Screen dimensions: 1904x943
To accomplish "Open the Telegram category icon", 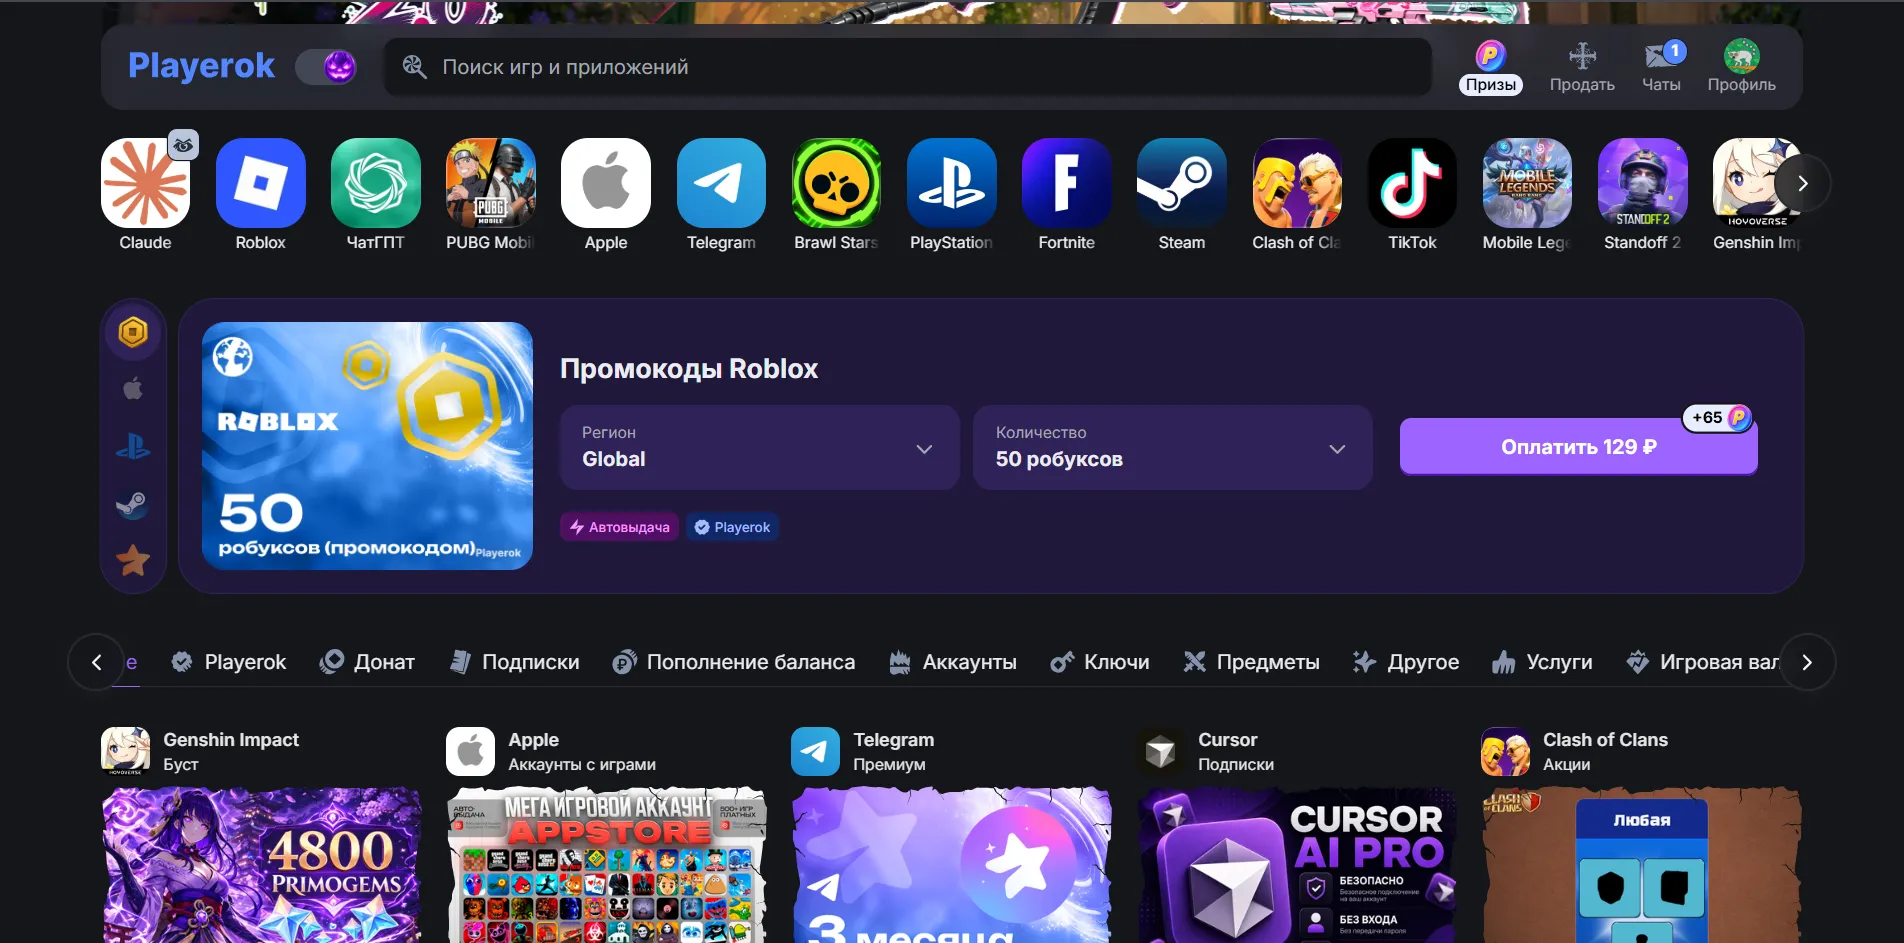I will (x=721, y=183).
